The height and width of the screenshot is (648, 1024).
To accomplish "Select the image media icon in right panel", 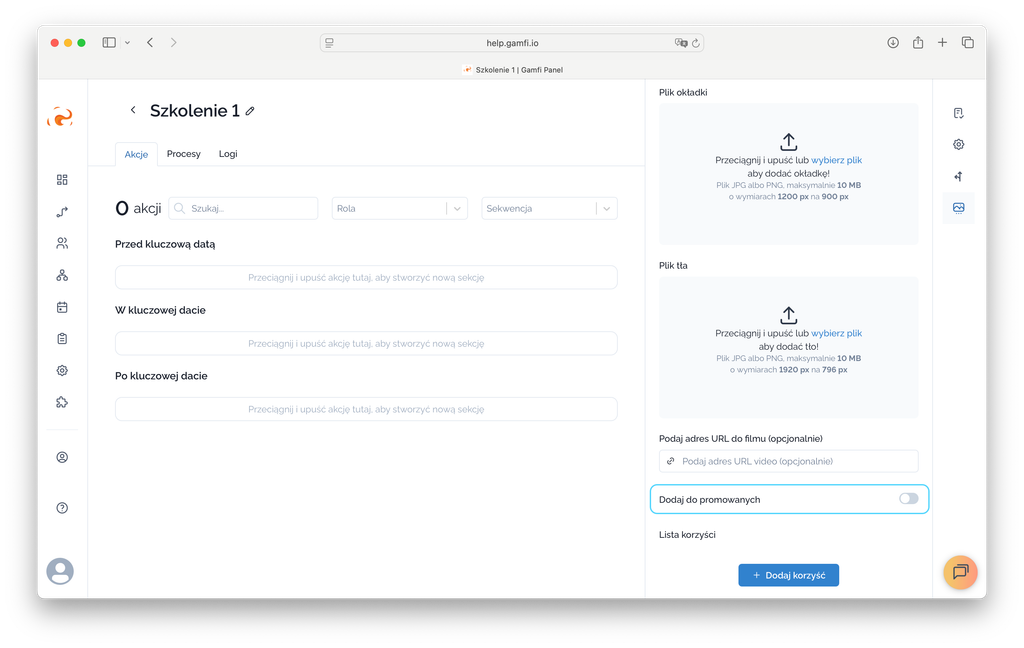I will (x=958, y=208).
